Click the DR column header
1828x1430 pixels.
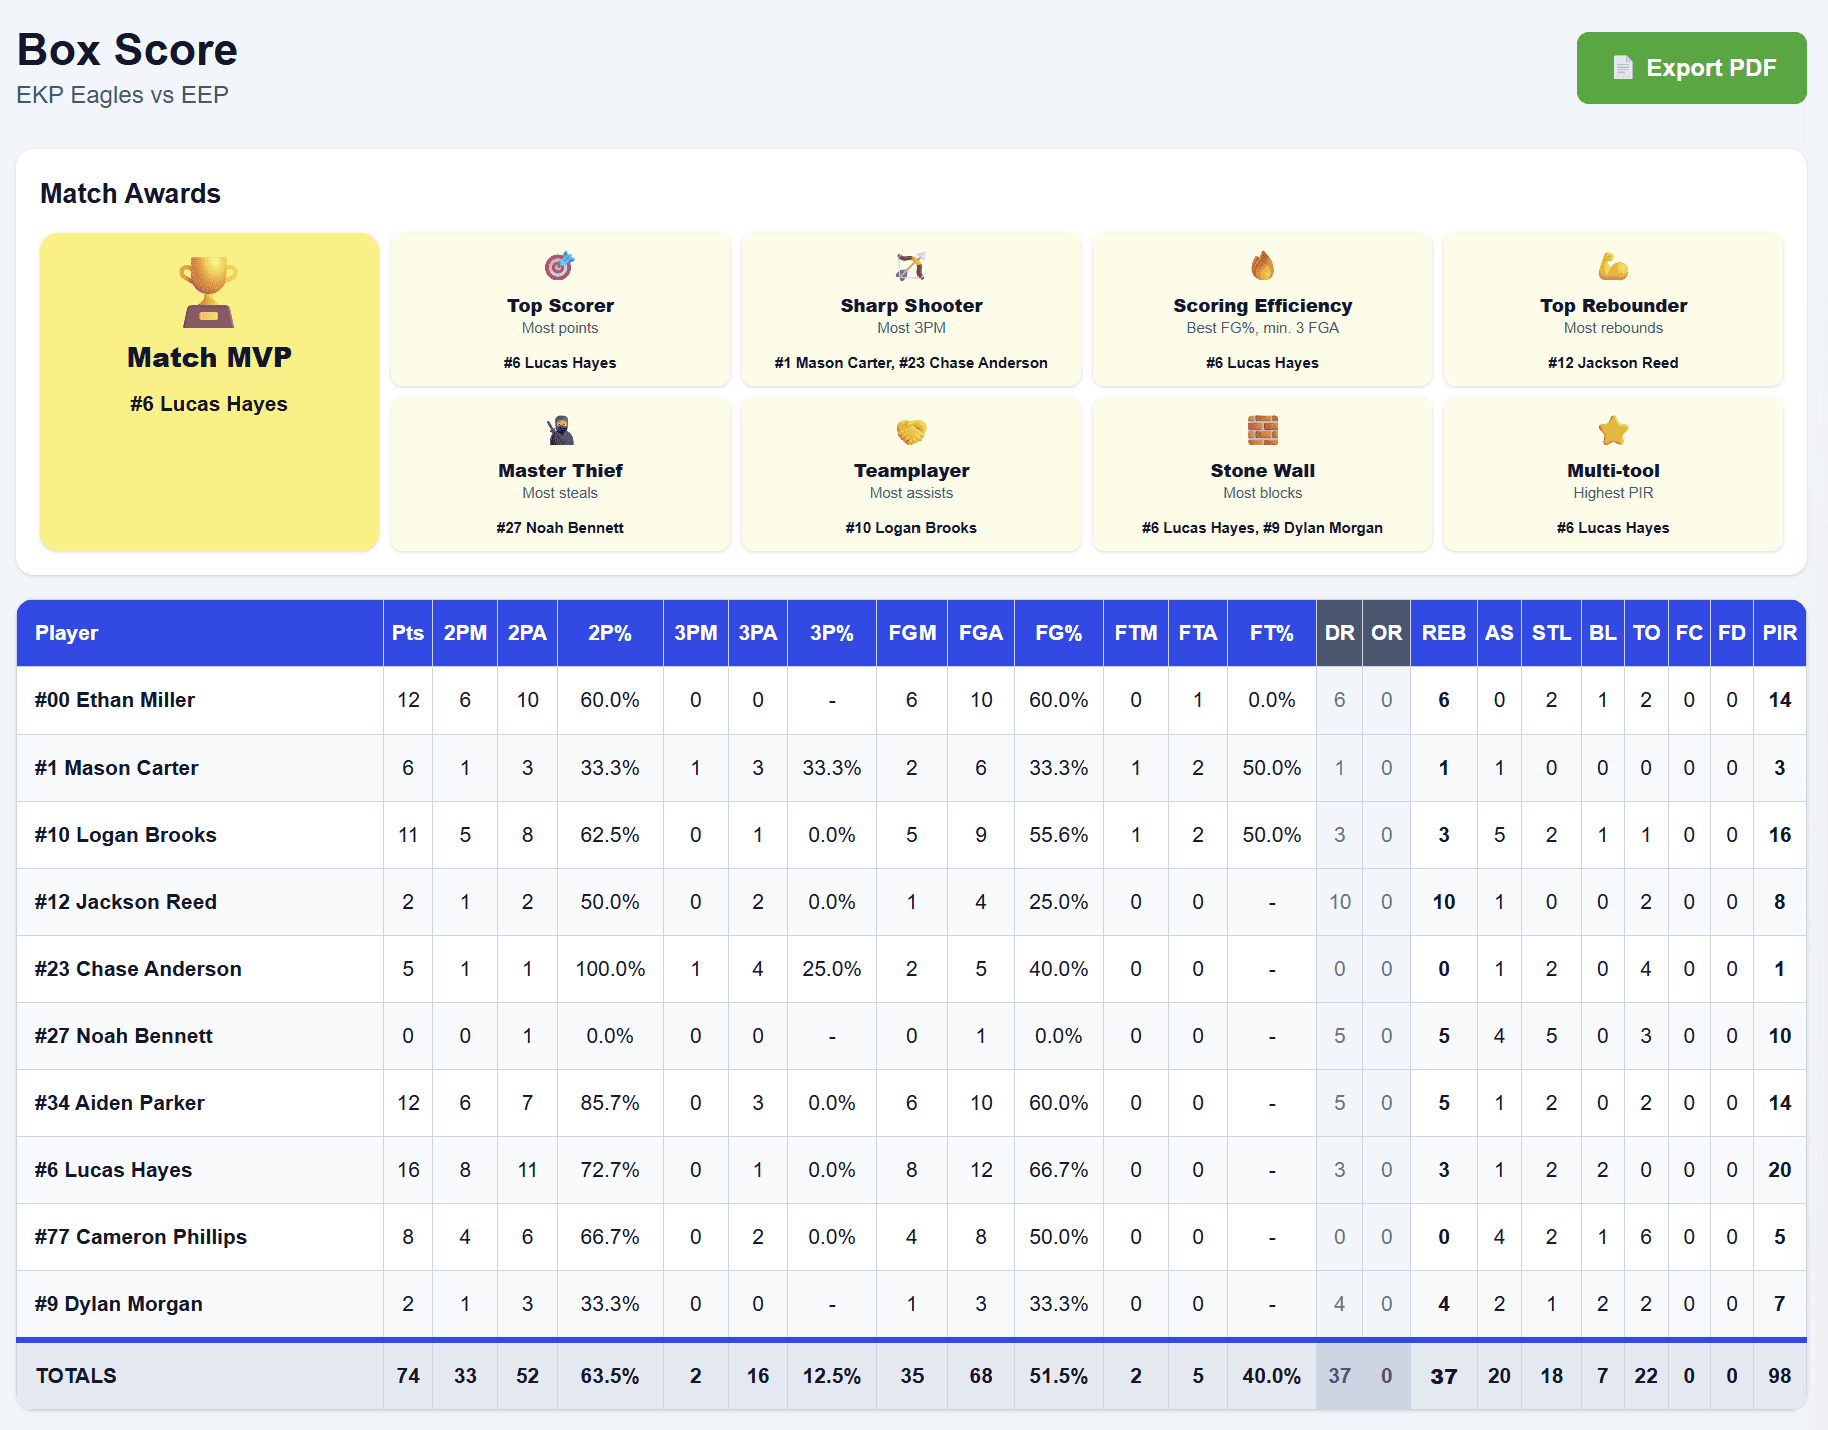(1339, 633)
